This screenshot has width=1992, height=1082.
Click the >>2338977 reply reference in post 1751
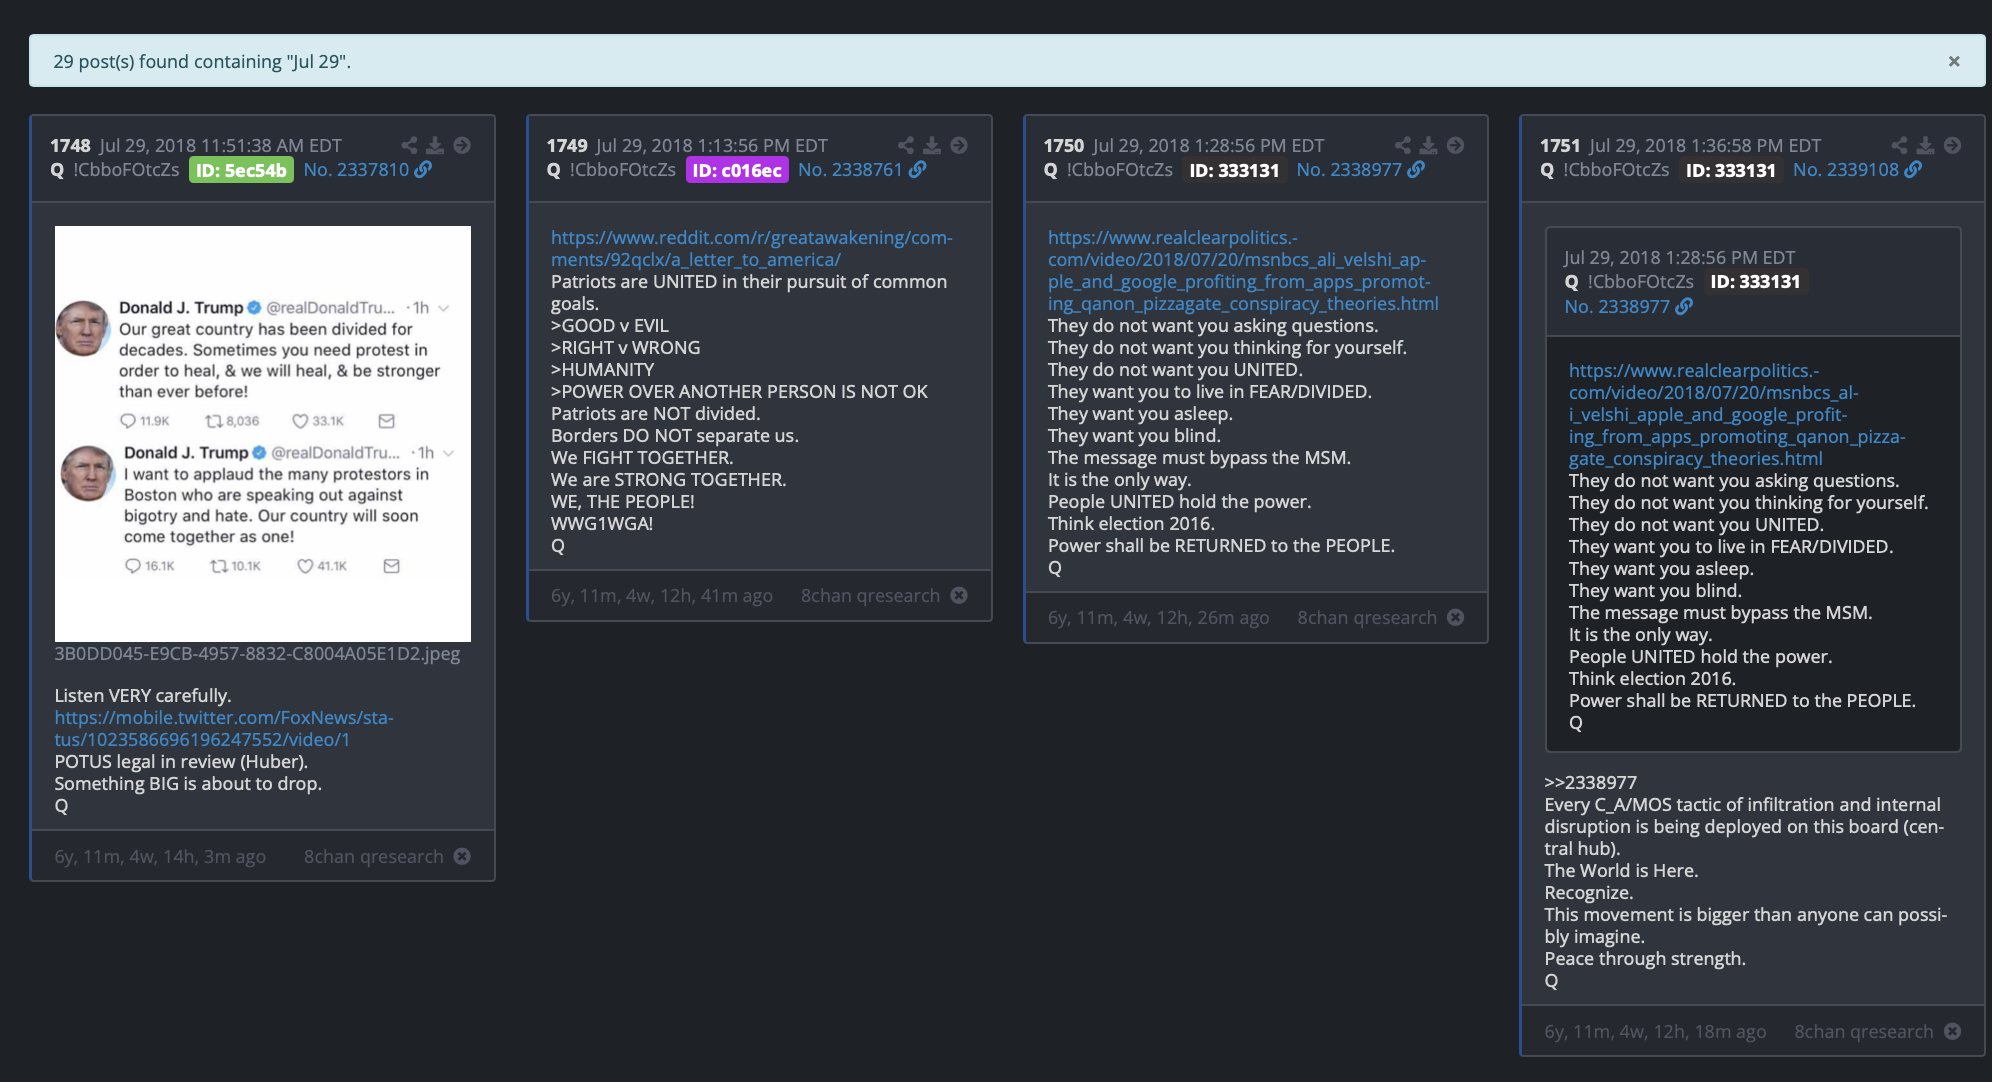[x=1590, y=782]
